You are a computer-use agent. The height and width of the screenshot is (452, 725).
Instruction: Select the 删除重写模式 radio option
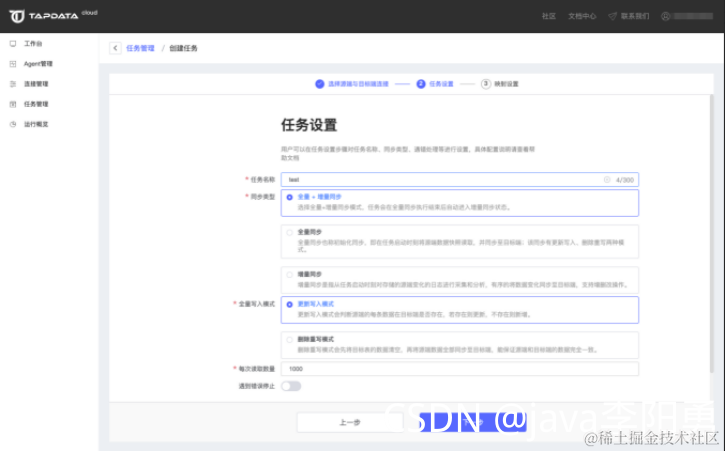click(289, 340)
